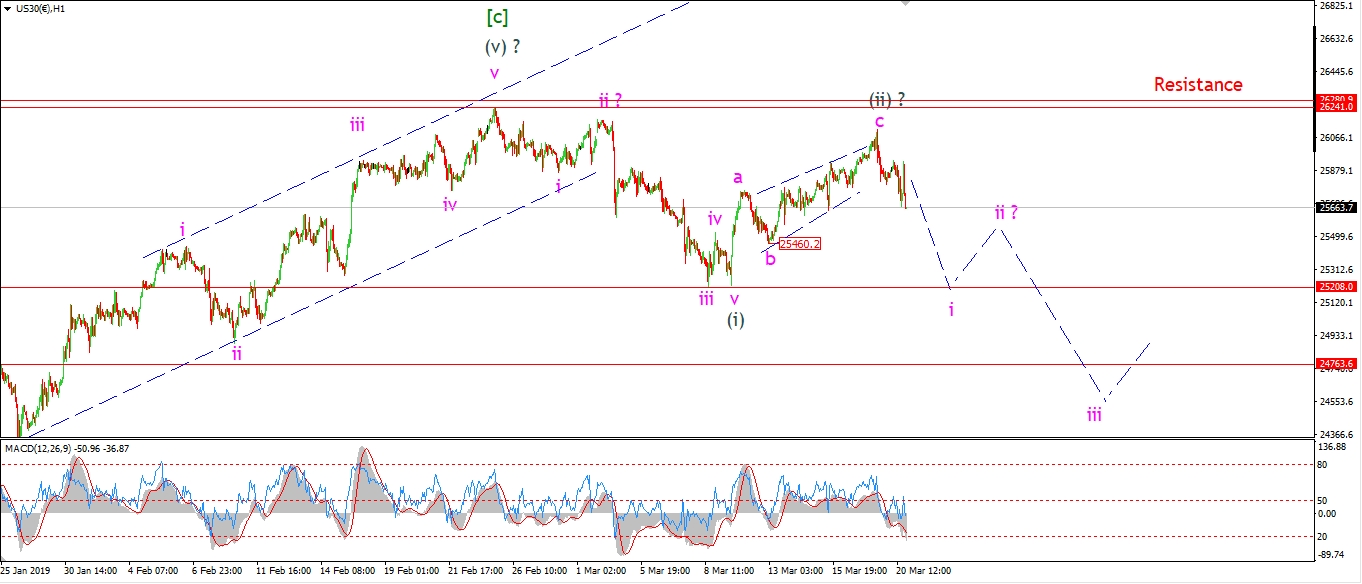Select the pink wave label a
This screenshot has width=1362, height=584.
coord(738,177)
